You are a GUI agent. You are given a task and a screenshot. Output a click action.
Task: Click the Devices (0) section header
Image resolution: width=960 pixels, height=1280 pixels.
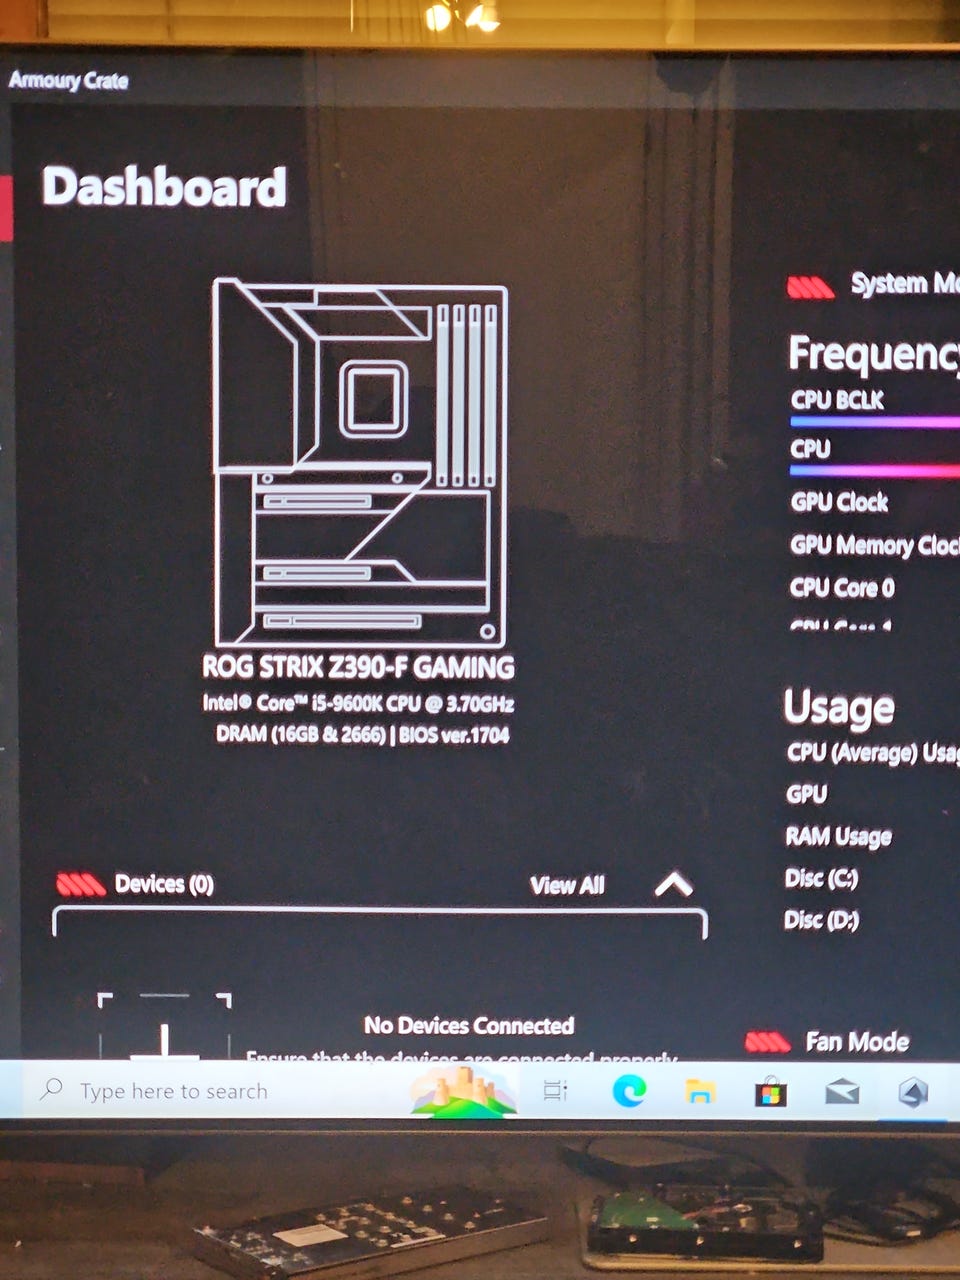pyautogui.click(x=164, y=884)
